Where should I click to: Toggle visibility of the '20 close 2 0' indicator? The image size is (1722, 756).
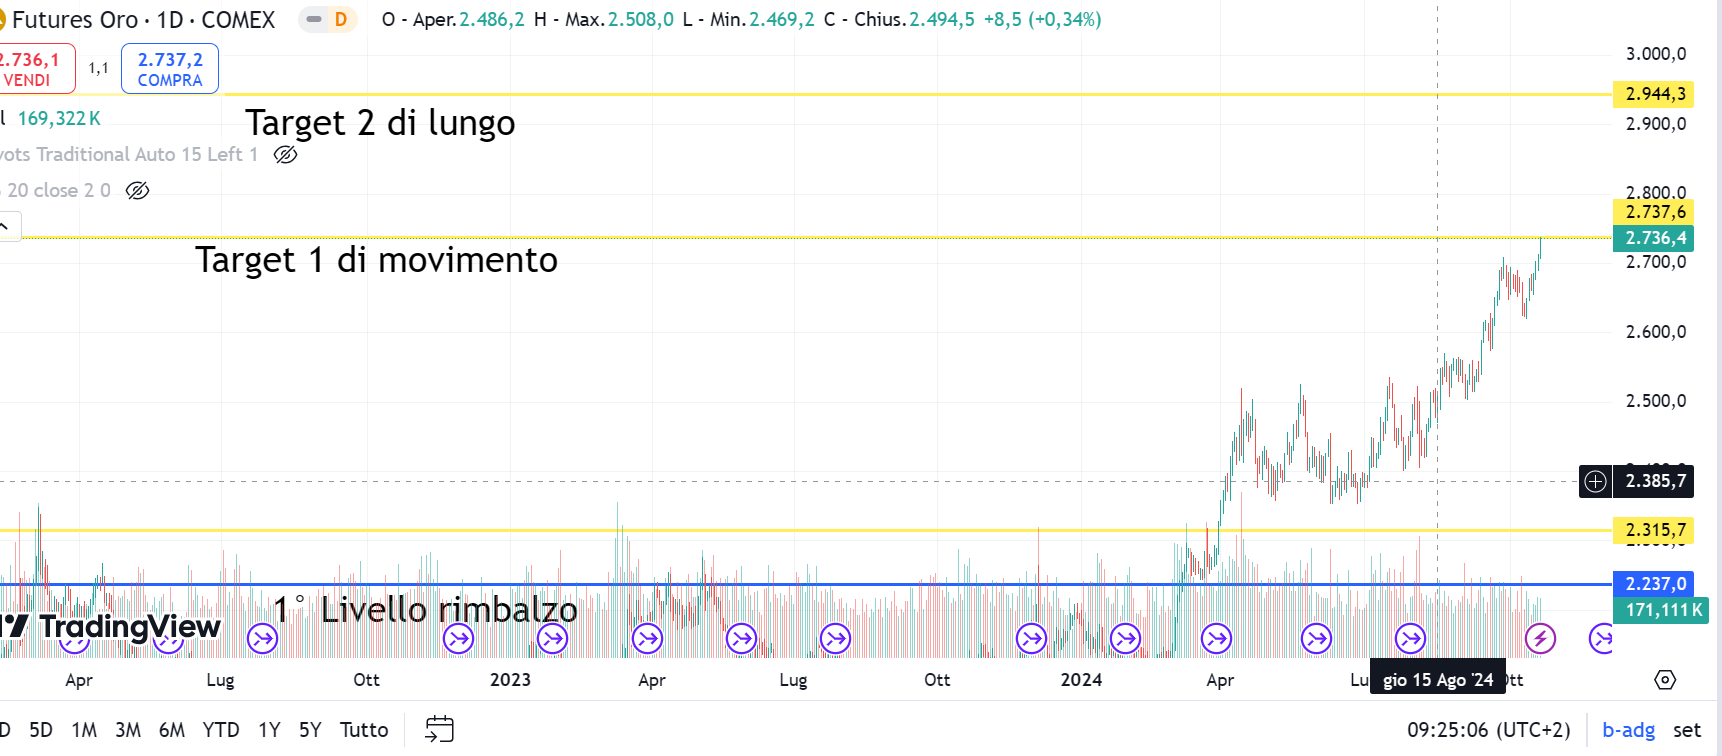click(138, 190)
